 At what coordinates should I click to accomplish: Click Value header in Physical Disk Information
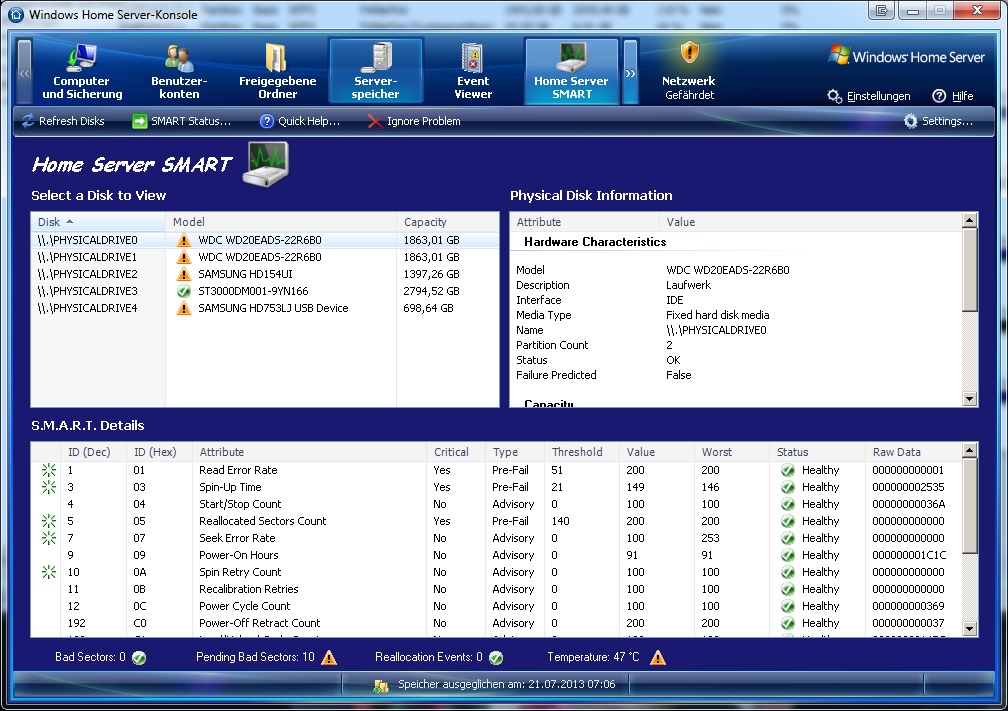(810, 222)
